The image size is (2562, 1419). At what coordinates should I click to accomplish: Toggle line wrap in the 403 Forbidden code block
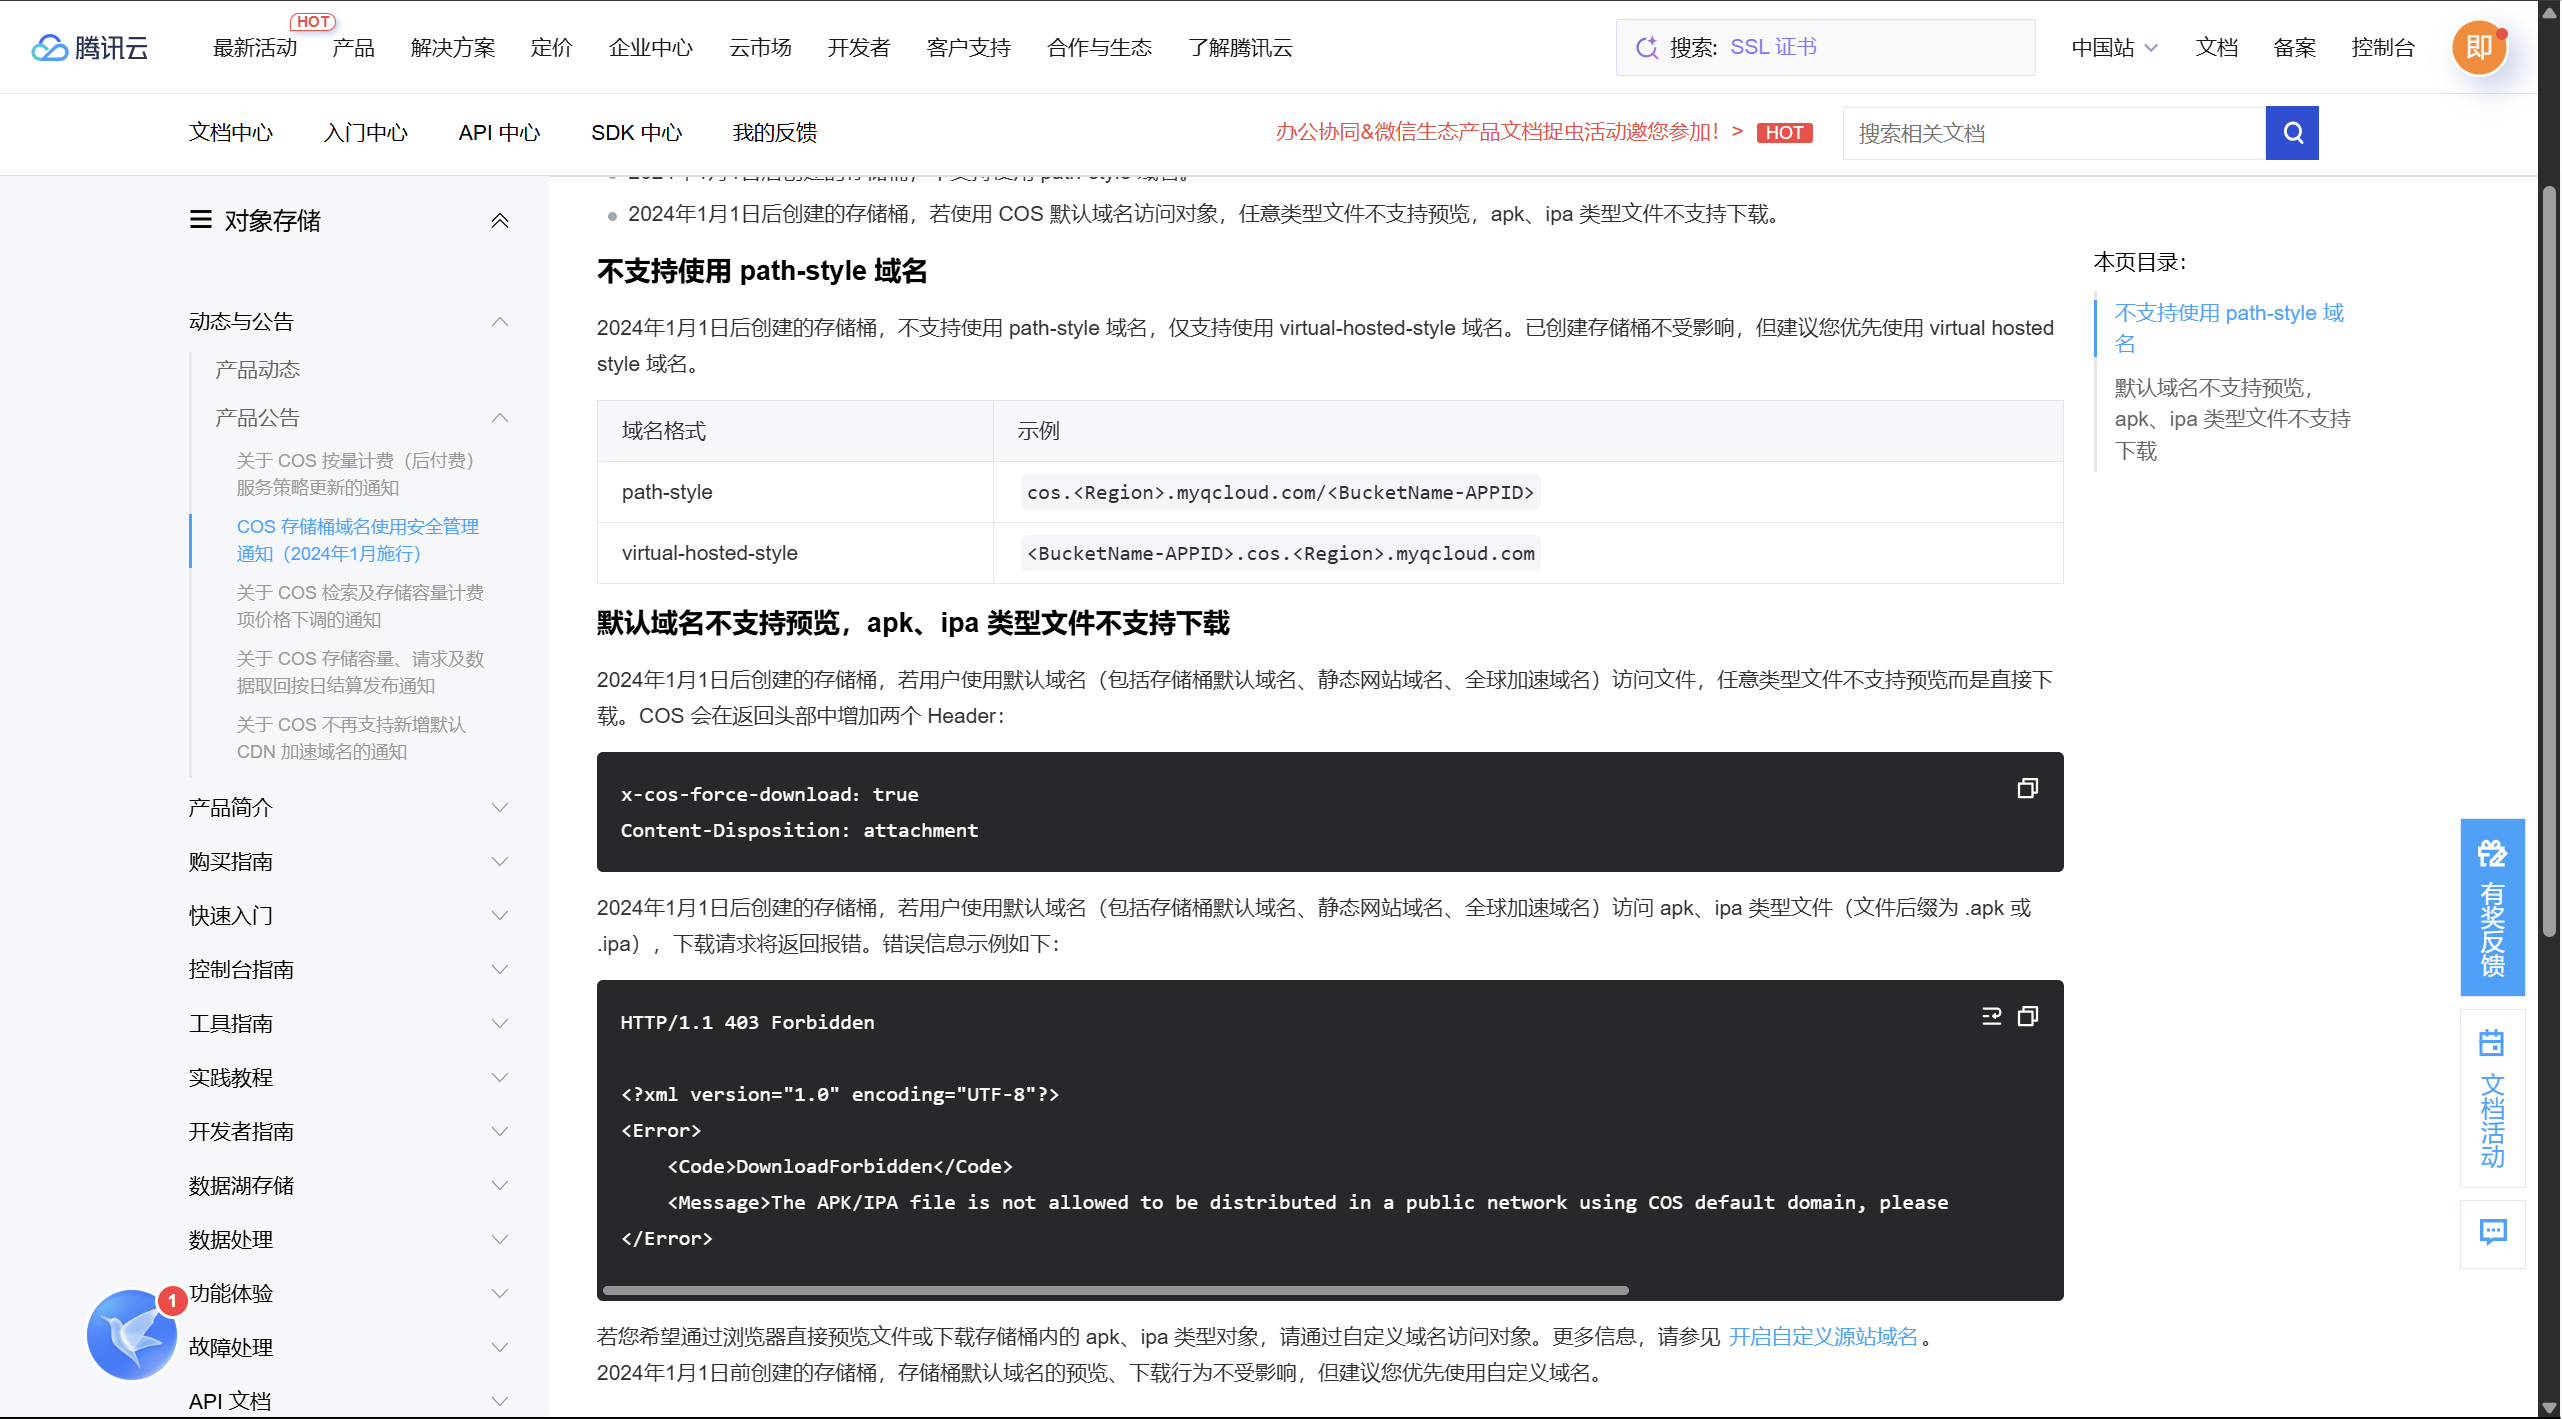click(x=1991, y=1016)
